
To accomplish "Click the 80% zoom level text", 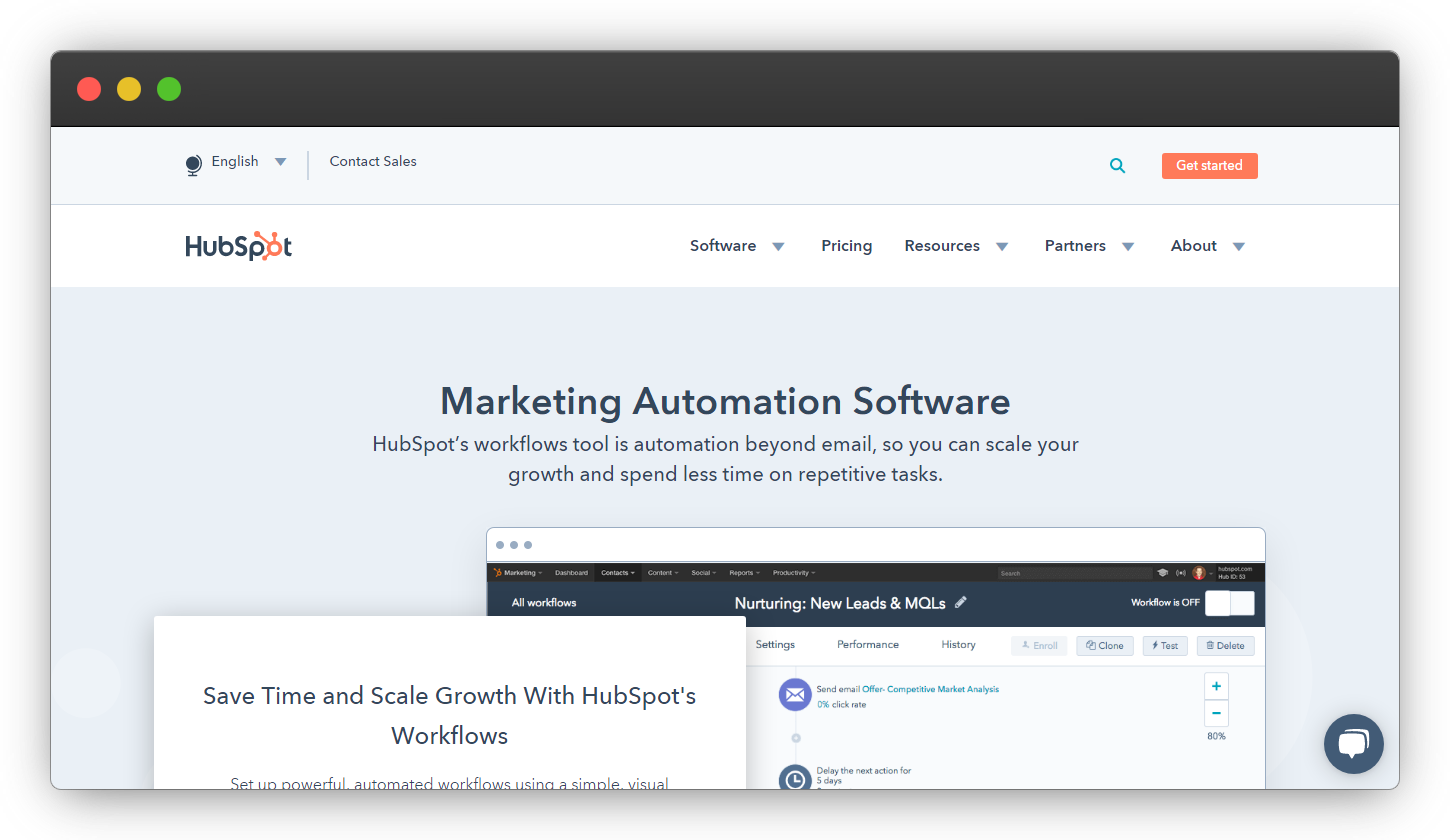I will pos(1216,737).
